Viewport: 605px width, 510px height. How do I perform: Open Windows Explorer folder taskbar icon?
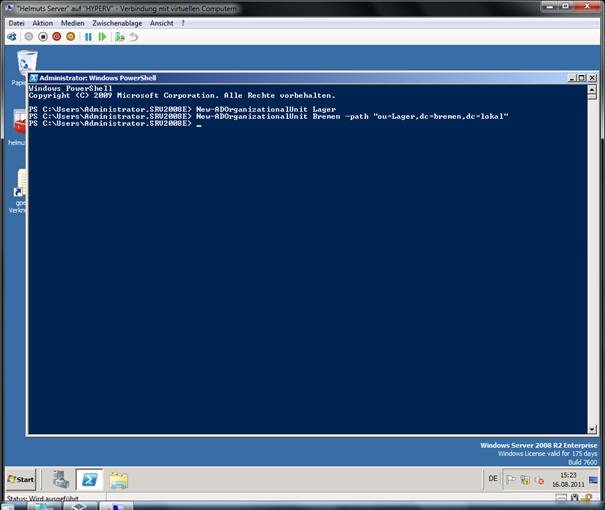(x=118, y=479)
